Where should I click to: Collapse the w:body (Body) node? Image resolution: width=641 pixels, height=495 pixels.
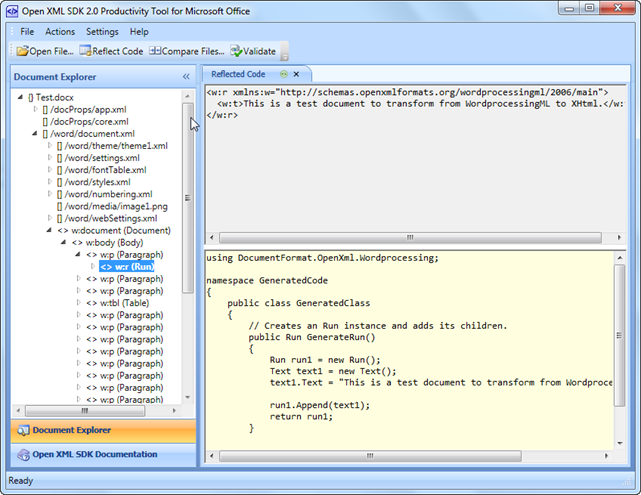pos(63,242)
